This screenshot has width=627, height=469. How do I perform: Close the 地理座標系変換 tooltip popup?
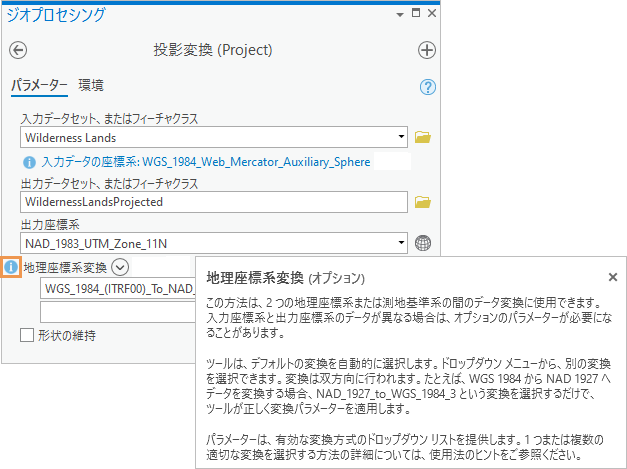(612, 277)
